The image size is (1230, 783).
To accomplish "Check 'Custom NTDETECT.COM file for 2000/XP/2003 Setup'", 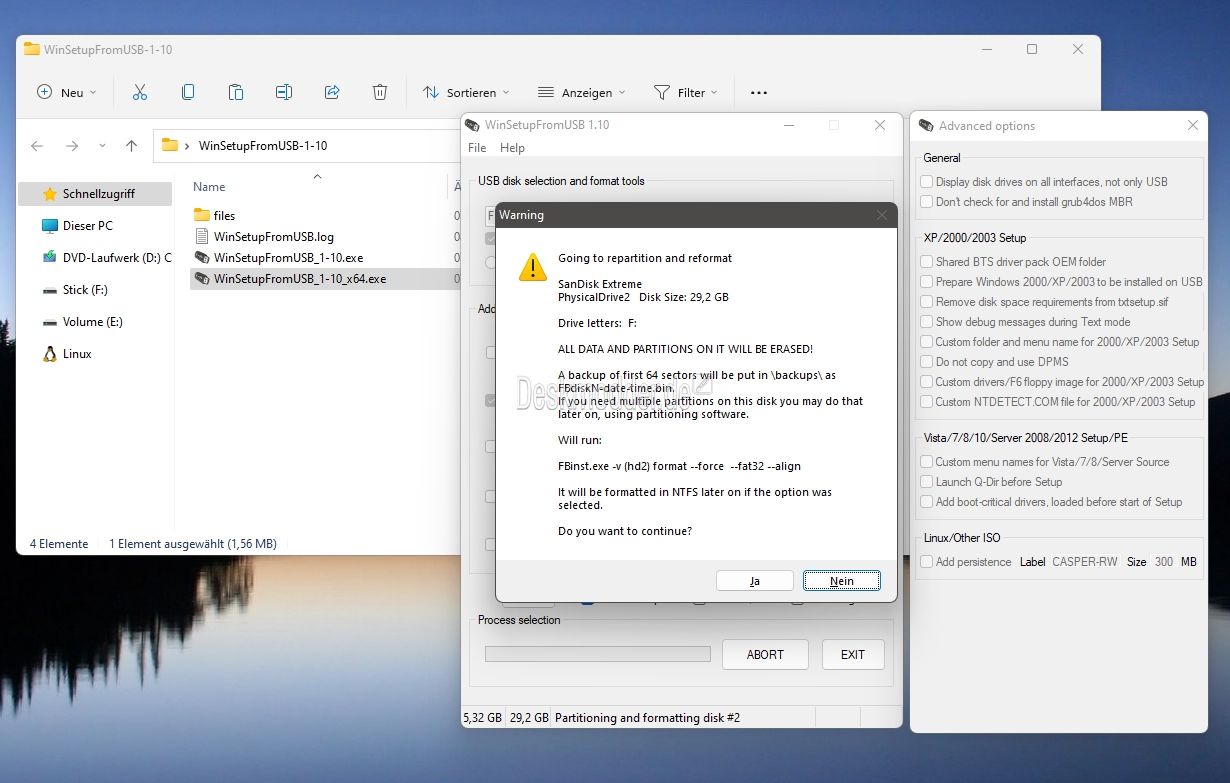I will point(927,402).
